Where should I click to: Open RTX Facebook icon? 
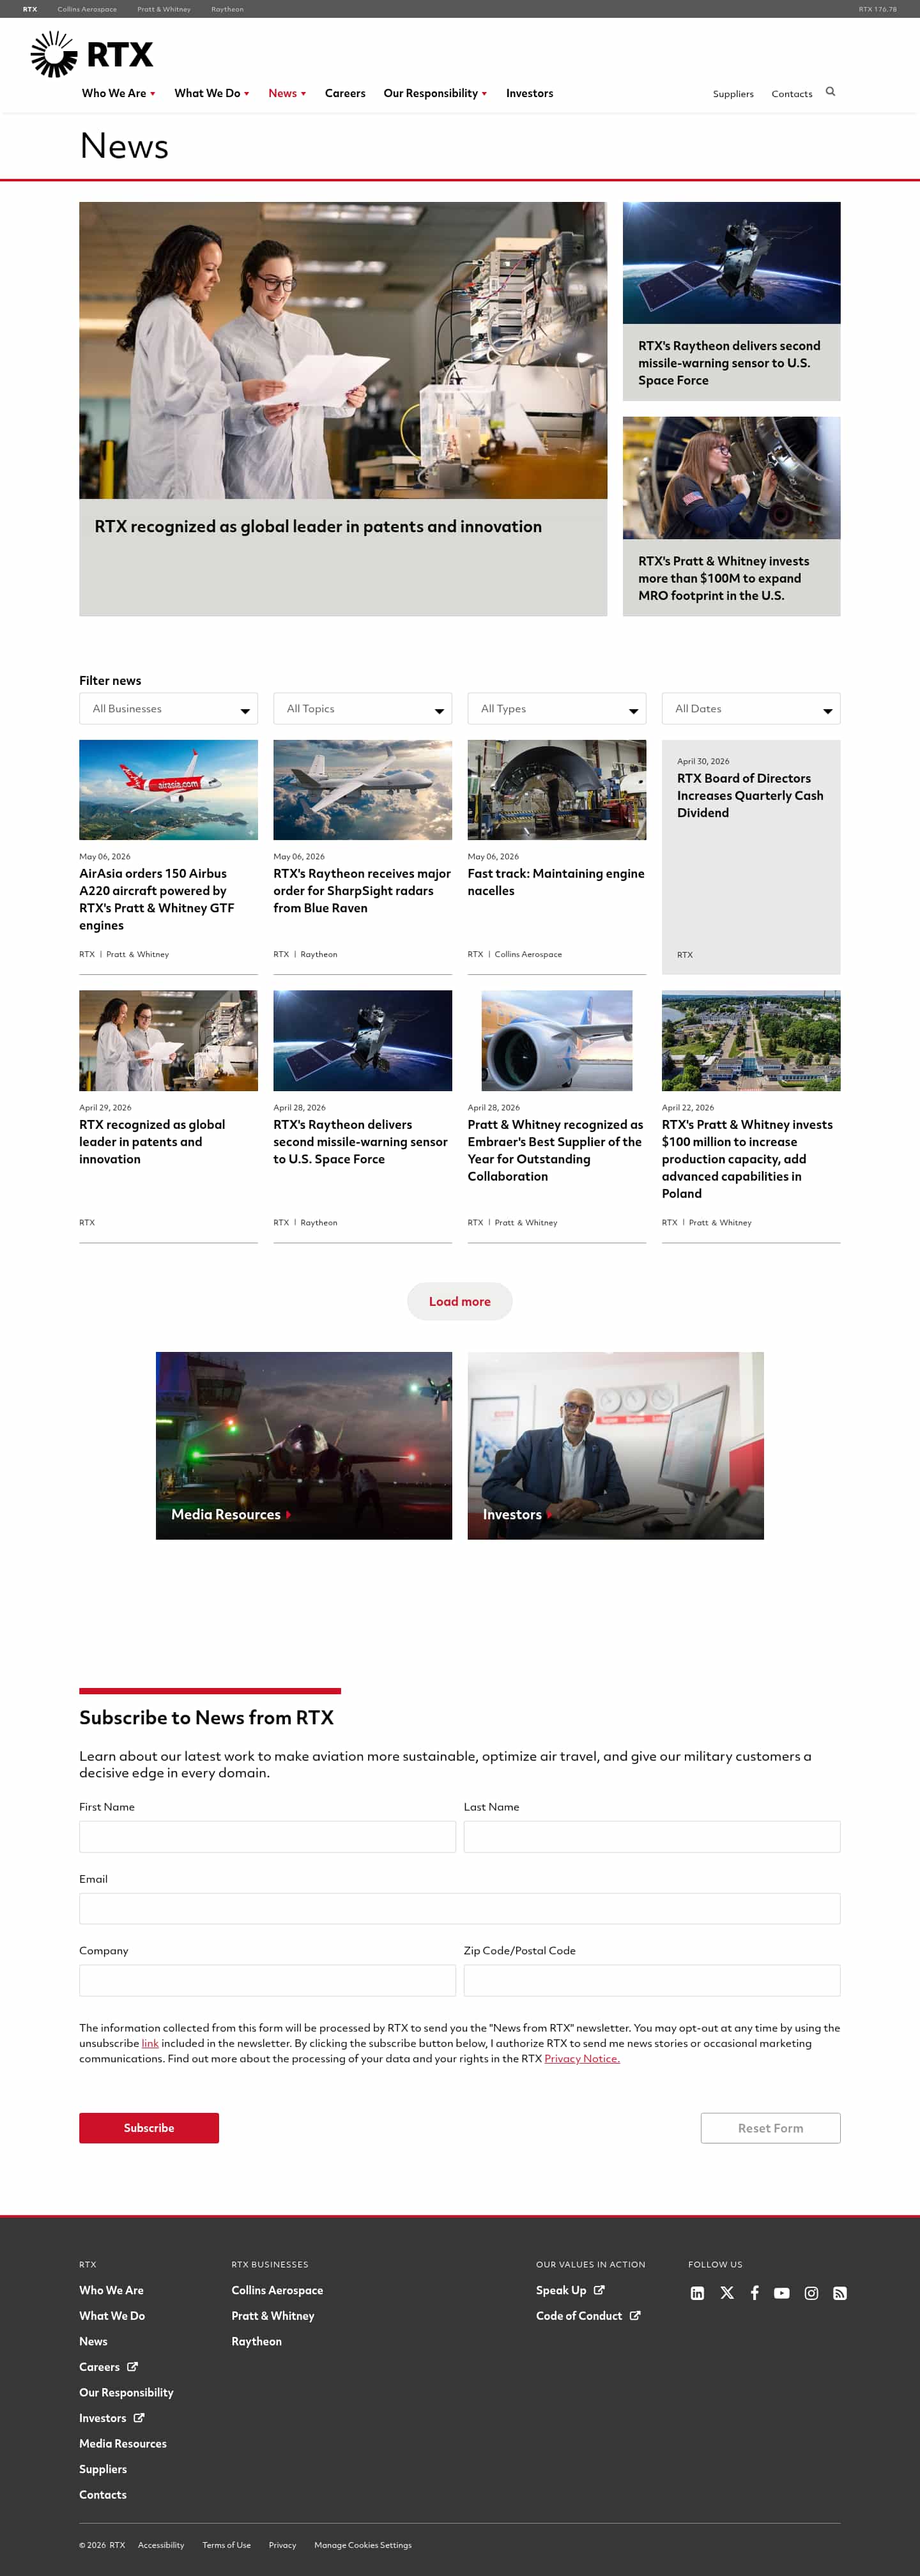[755, 2293]
